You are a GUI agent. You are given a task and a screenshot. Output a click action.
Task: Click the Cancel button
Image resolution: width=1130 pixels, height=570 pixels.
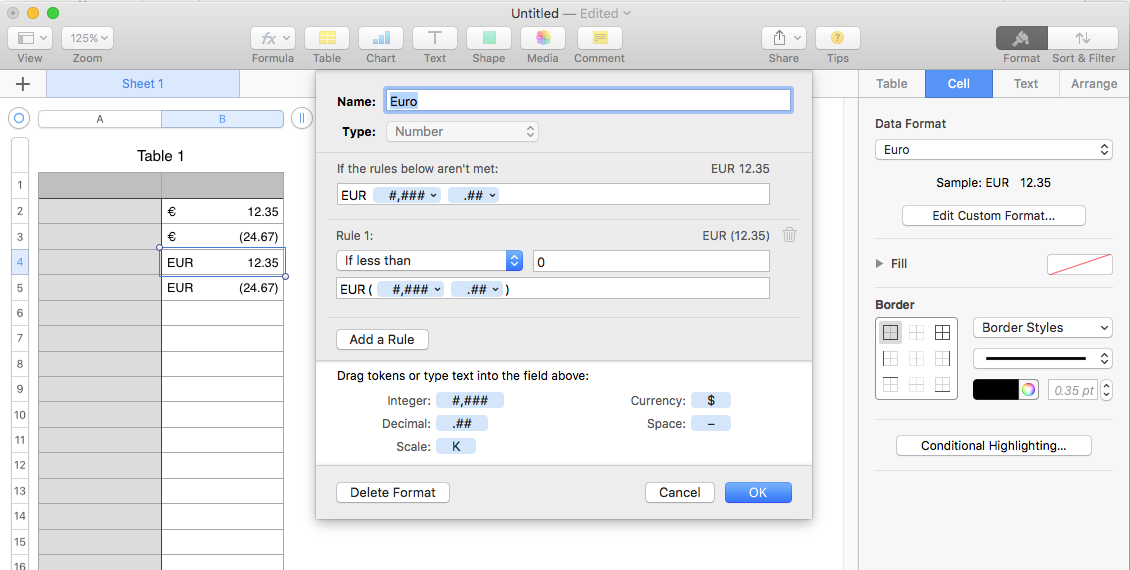point(680,492)
